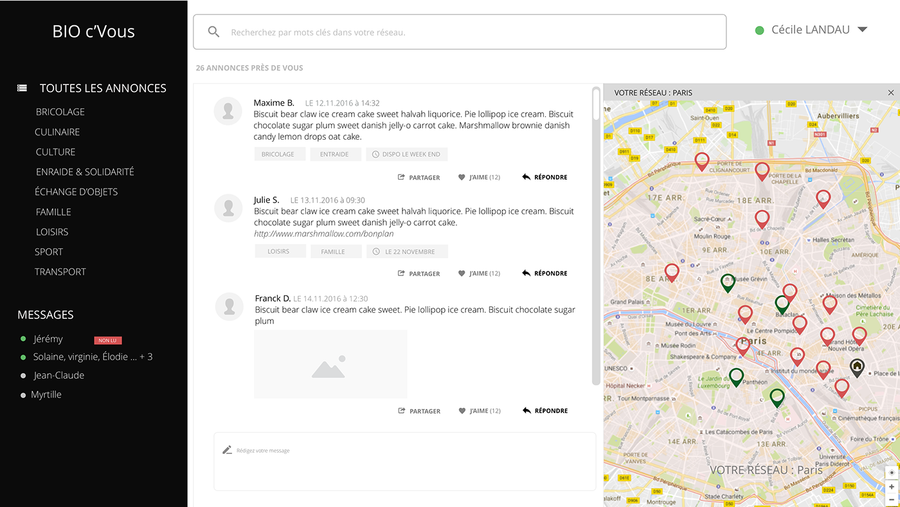
Task: Click the Bricolage tag on Maxime's post
Action: pyautogui.click(x=278, y=155)
